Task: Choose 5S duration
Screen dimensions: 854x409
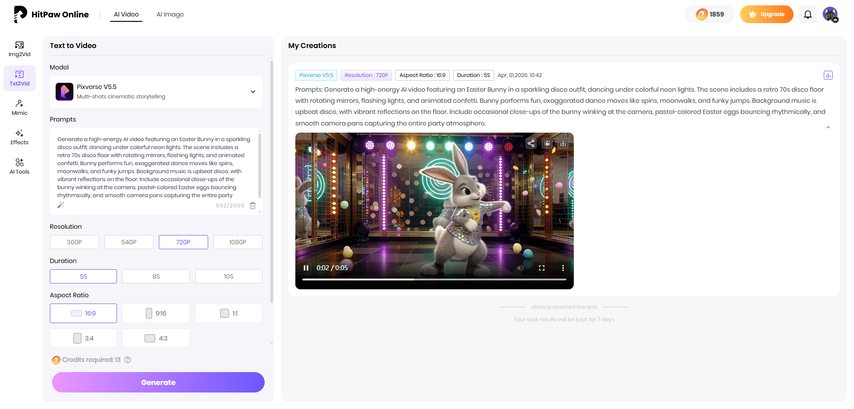Action: (x=83, y=277)
